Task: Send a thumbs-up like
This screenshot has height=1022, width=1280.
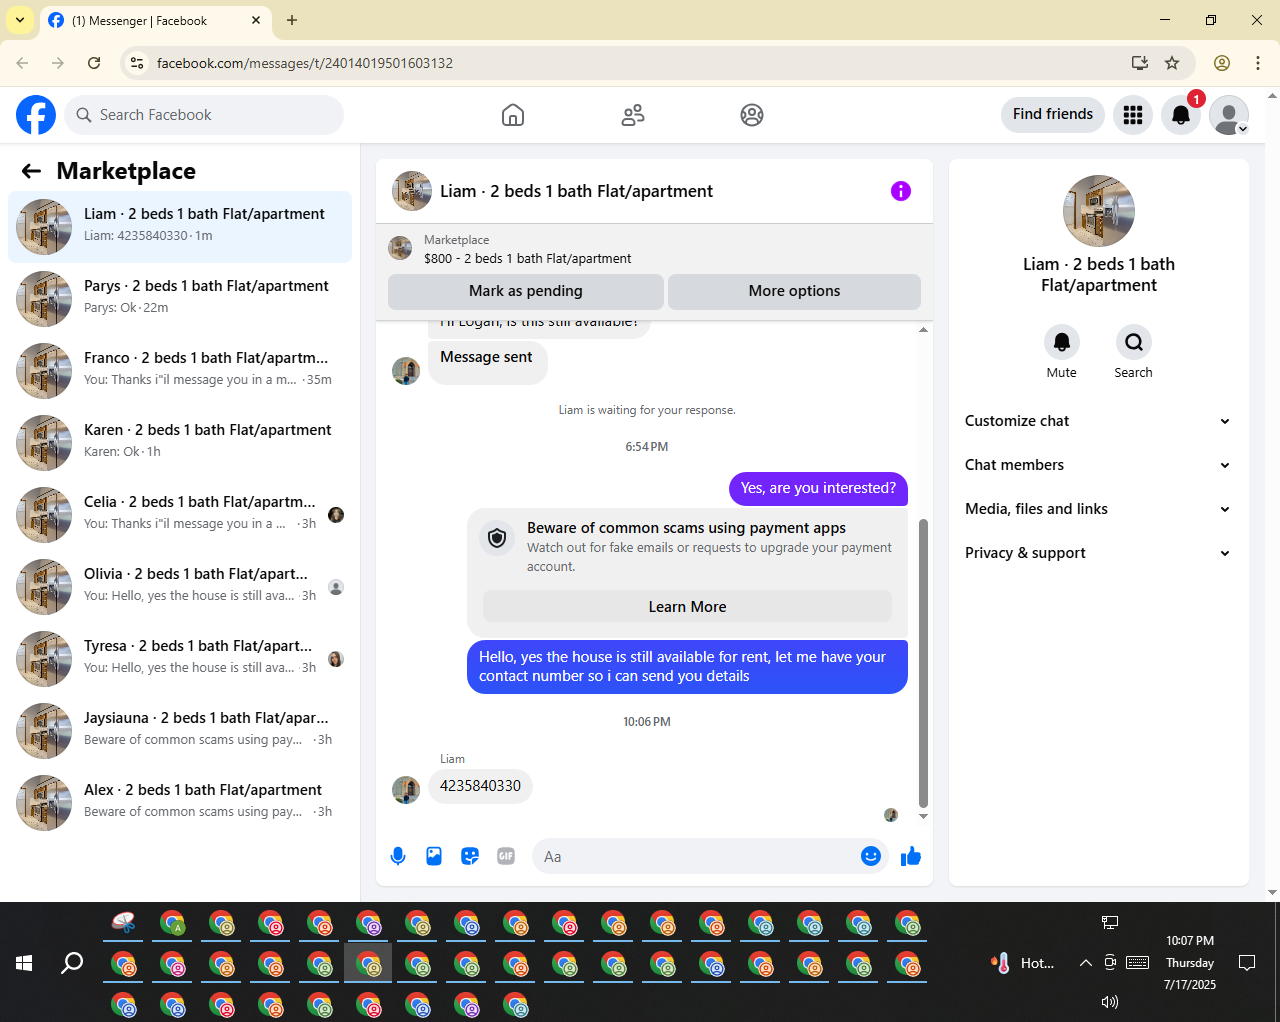Action: point(911,856)
